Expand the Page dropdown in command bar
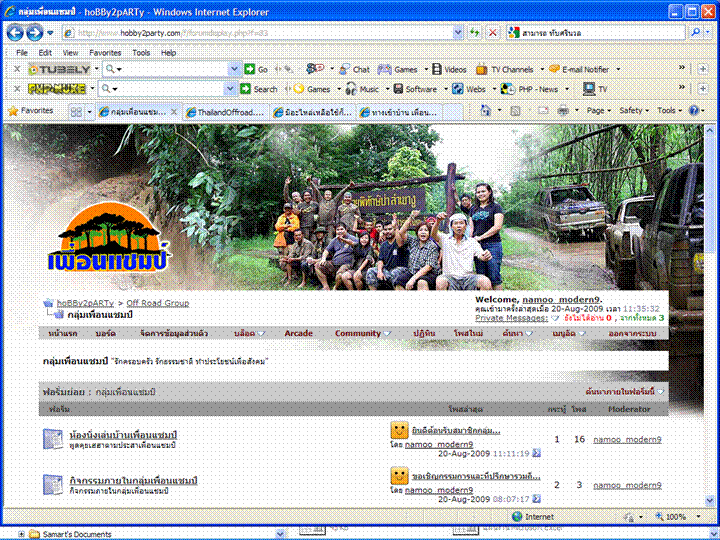 pyautogui.click(x=598, y=111)
